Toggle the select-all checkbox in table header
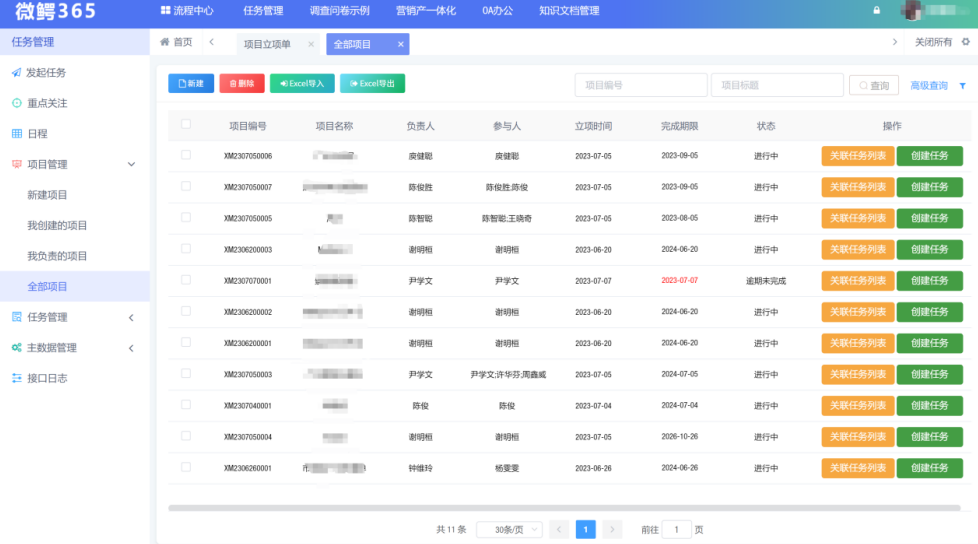The height and width of the screenshot is (544, 978). click(x=186, y=125)
